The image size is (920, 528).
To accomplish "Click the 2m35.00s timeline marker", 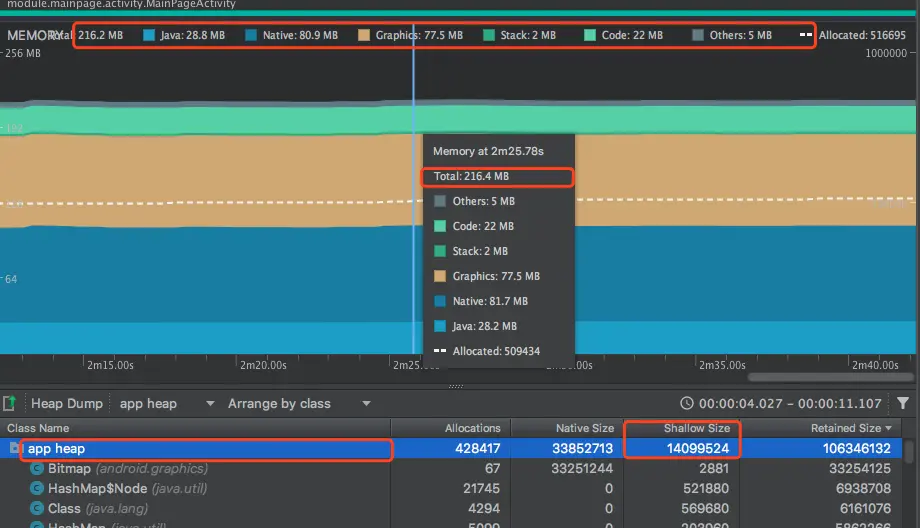I will pos(722,365).
